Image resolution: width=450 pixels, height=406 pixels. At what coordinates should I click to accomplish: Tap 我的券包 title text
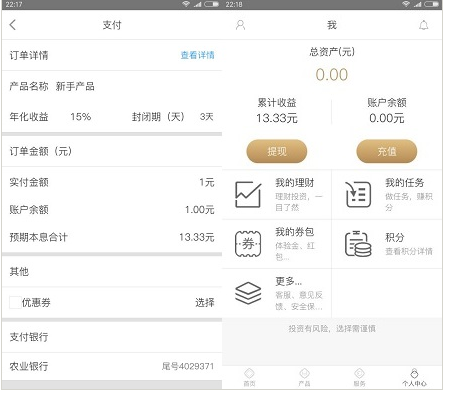(x=294, y=232)
